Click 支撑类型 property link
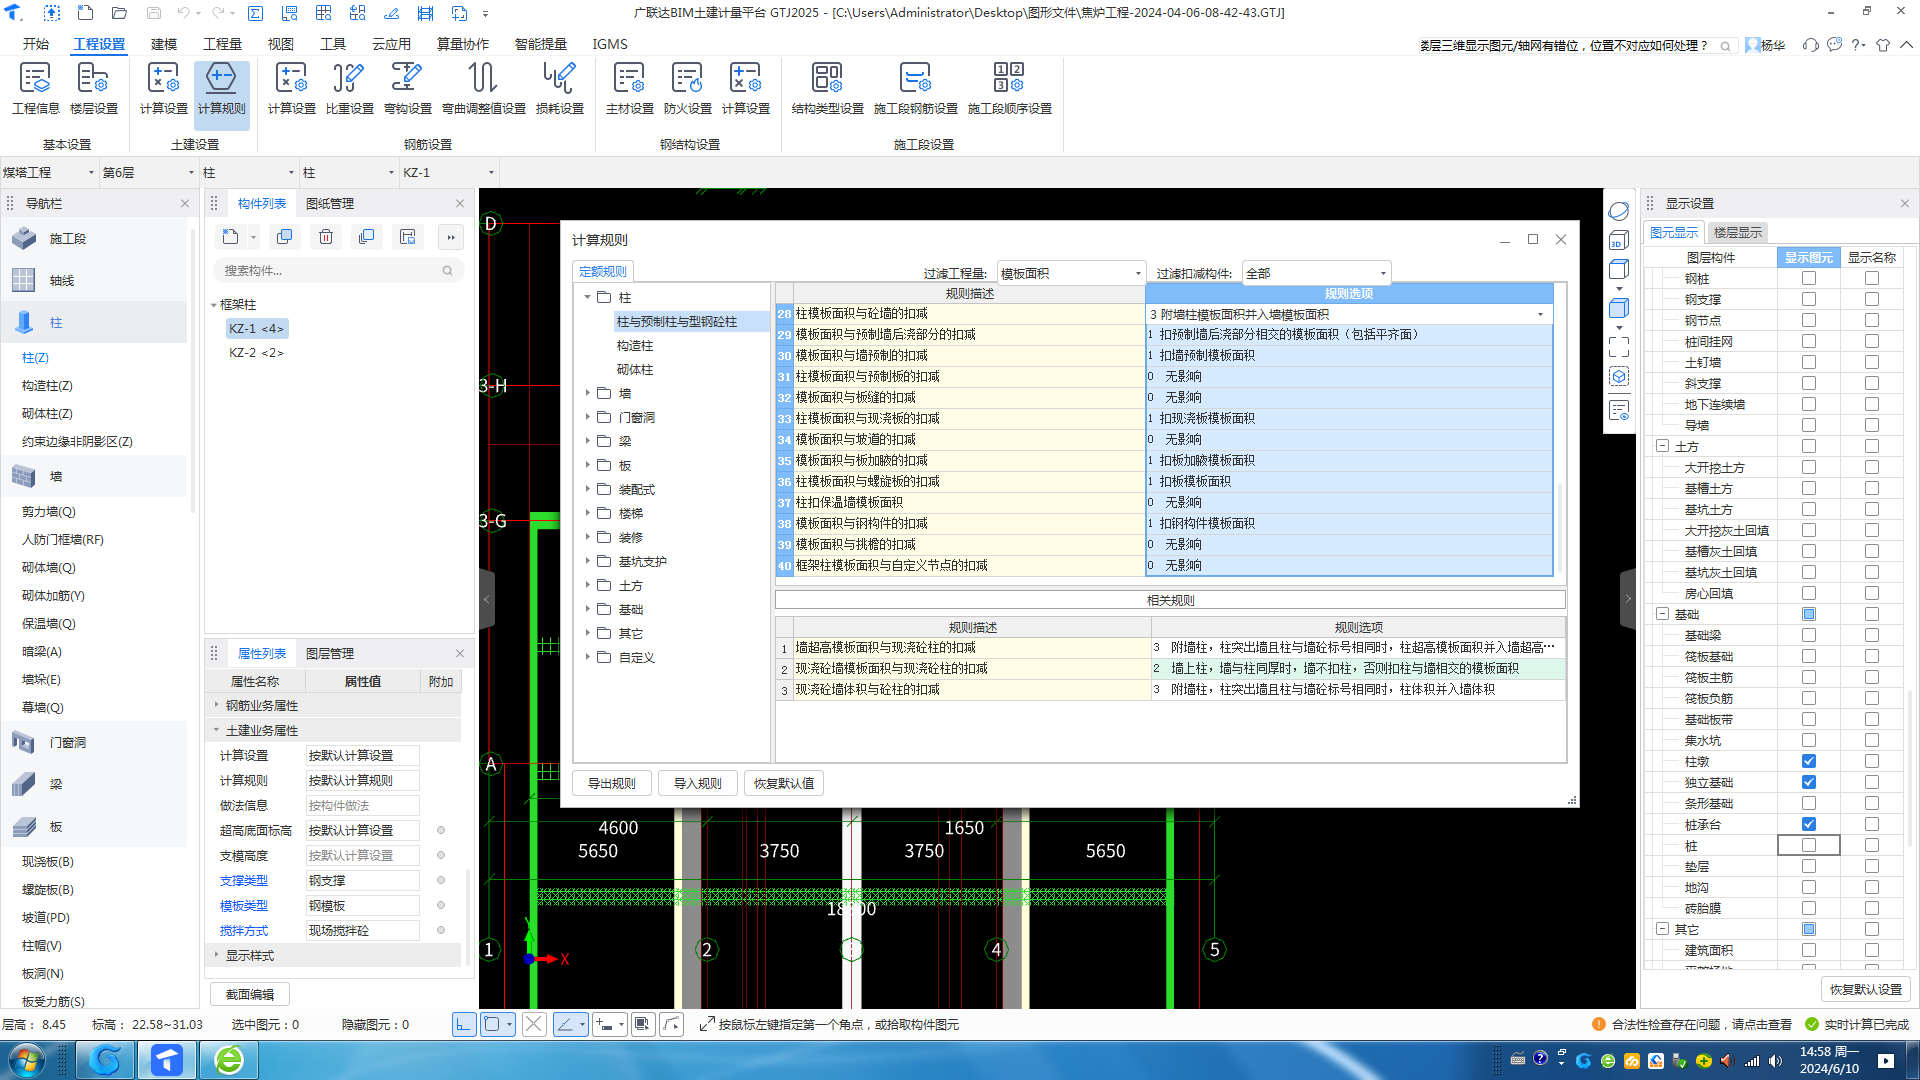This screenshot has height=1080, width=1920. [244, 881]
